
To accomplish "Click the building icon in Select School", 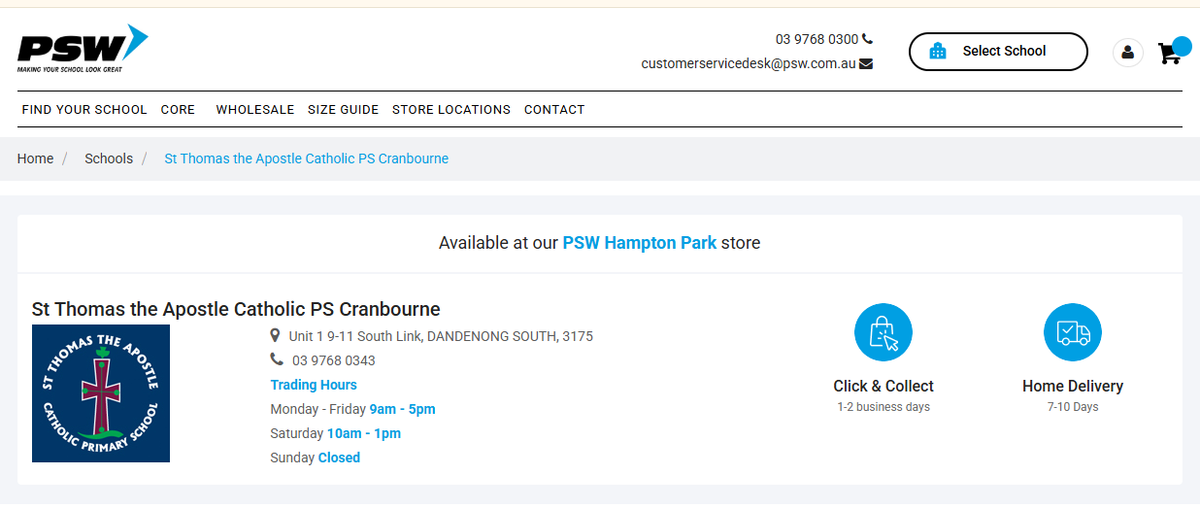I will click(937, 52).
